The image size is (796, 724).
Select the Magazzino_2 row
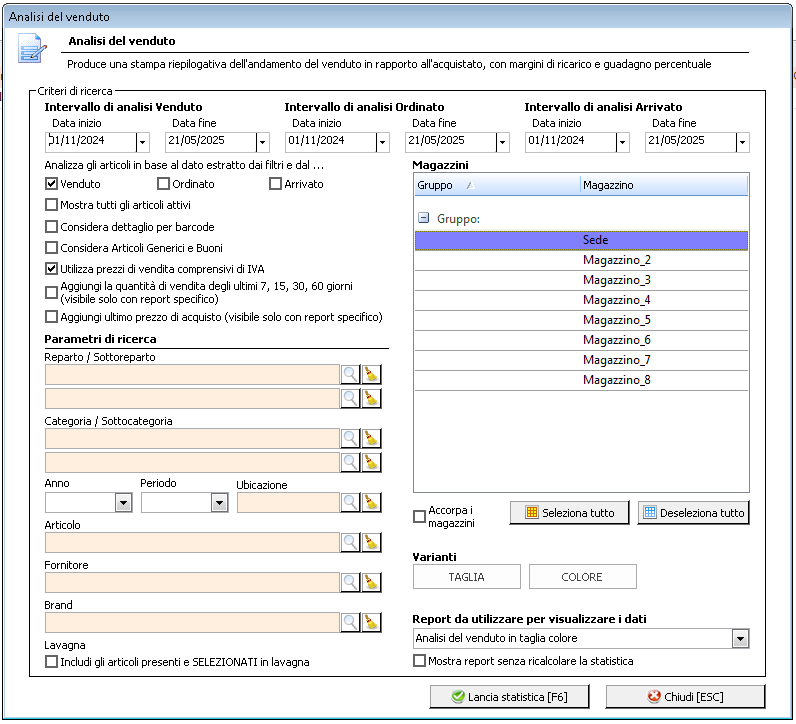tap(581, 260)
